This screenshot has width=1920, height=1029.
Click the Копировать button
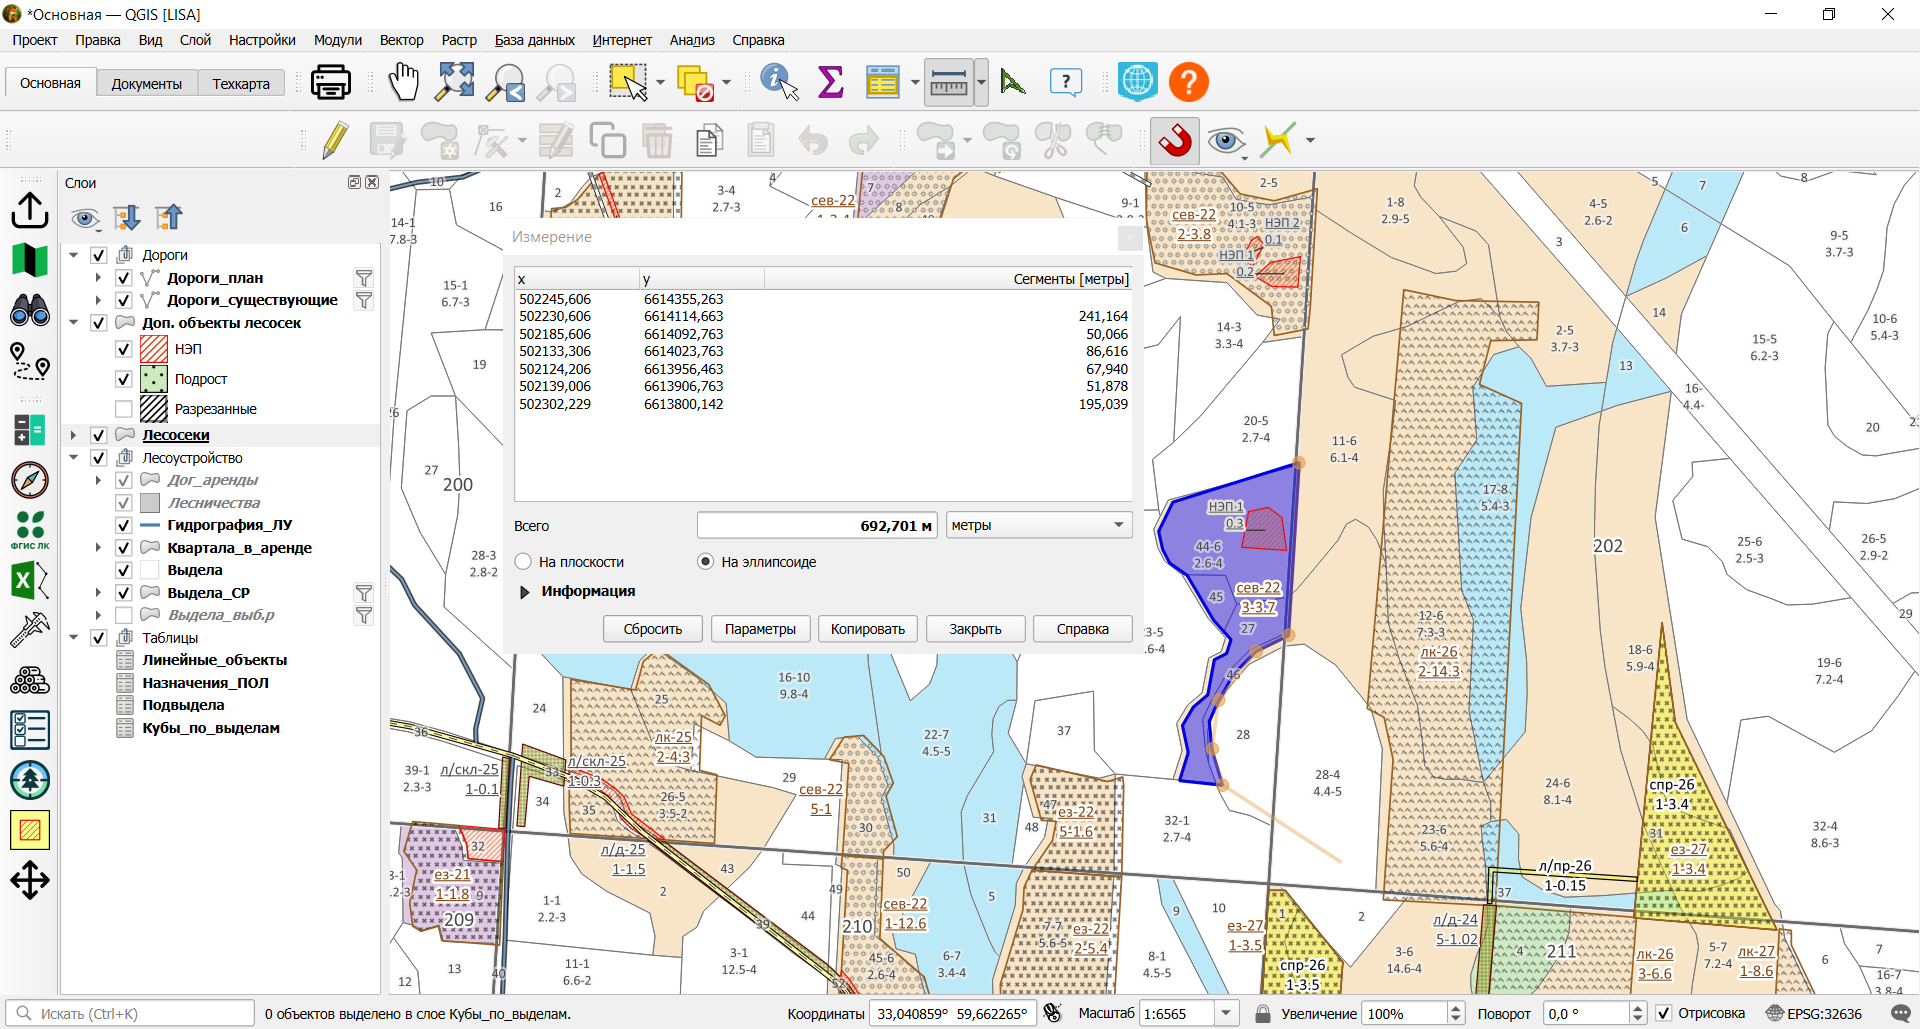(x=868, y=629)
